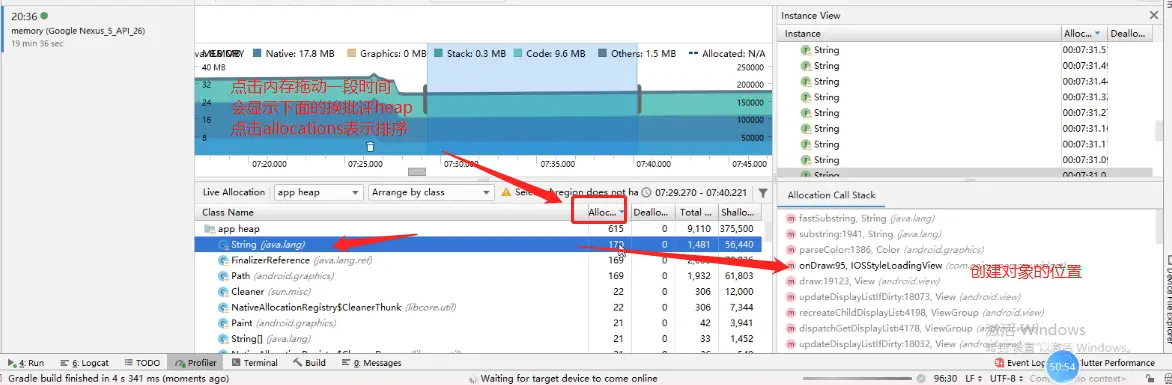
Task: Open the app heap dropdown
Action: pyautogui.click(x=318, y=192)
